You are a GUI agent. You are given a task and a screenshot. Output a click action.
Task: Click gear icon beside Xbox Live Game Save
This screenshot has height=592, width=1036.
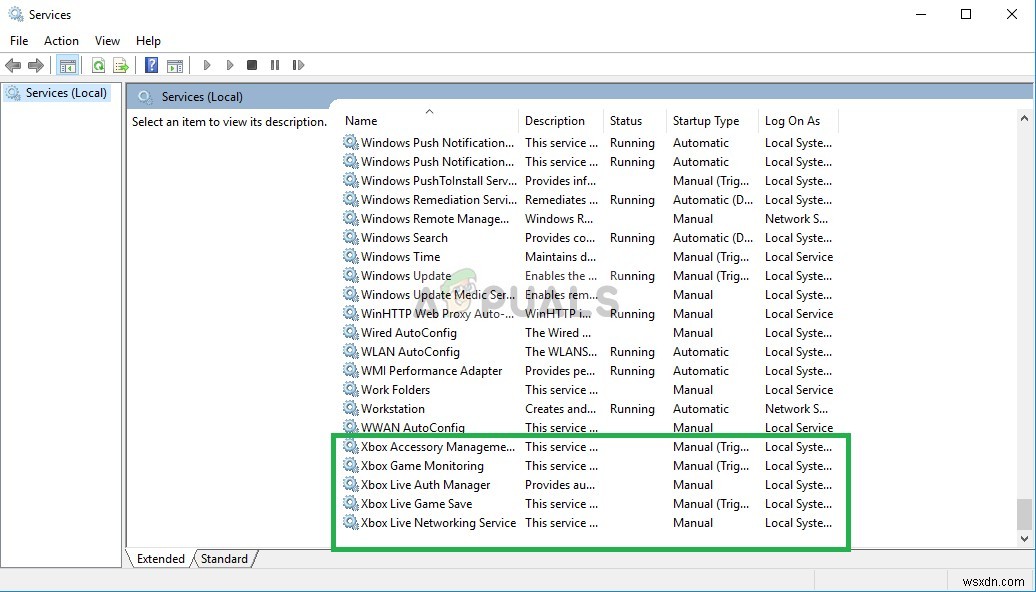pyautogui.click(x=350, y=503)
